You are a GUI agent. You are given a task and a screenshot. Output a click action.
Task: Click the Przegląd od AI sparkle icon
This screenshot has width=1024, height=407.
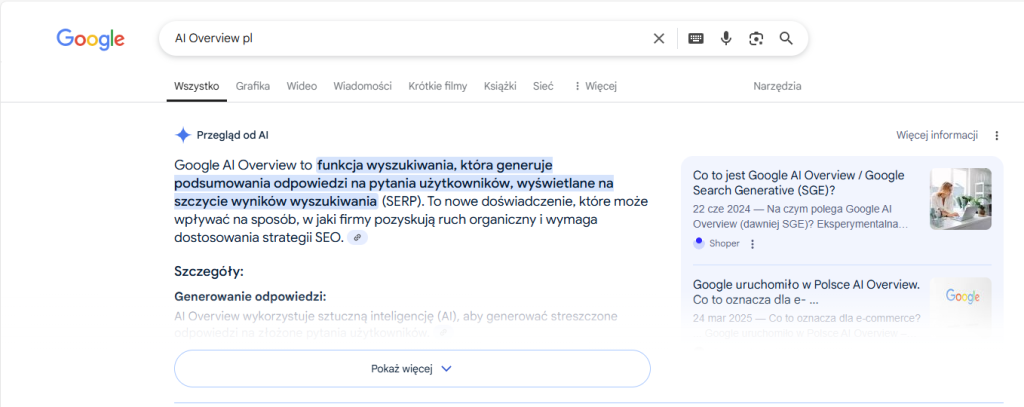pyautogui.click(x=183, y=135)
